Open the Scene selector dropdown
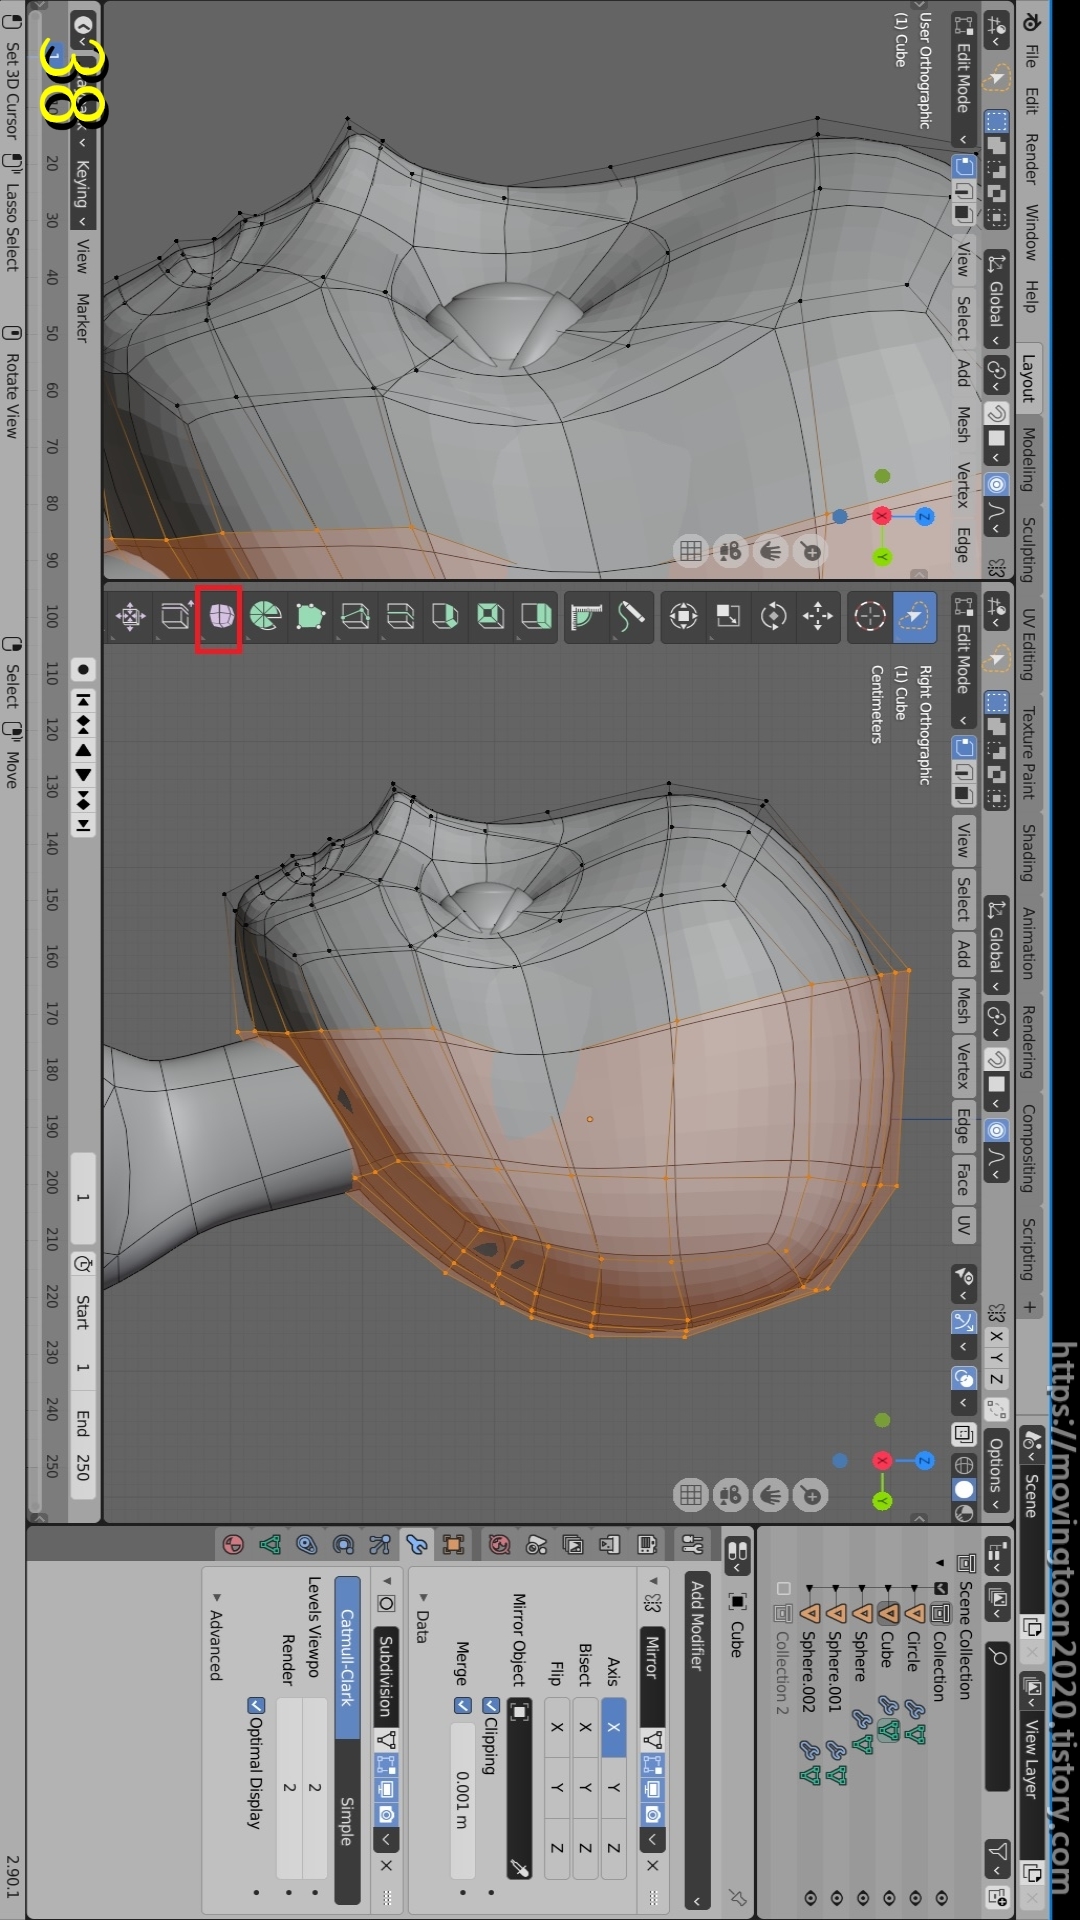The height and width of the screenshot is (1920, 1080). [1031, 1444]
